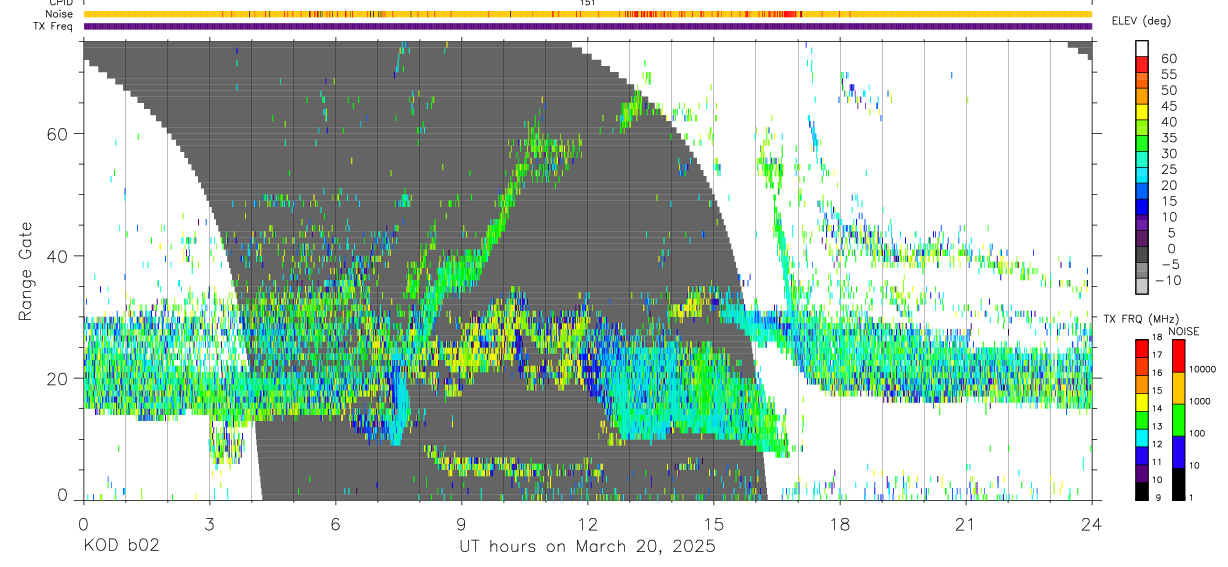Click the TX Freq row label at top

tap(54, 26)
